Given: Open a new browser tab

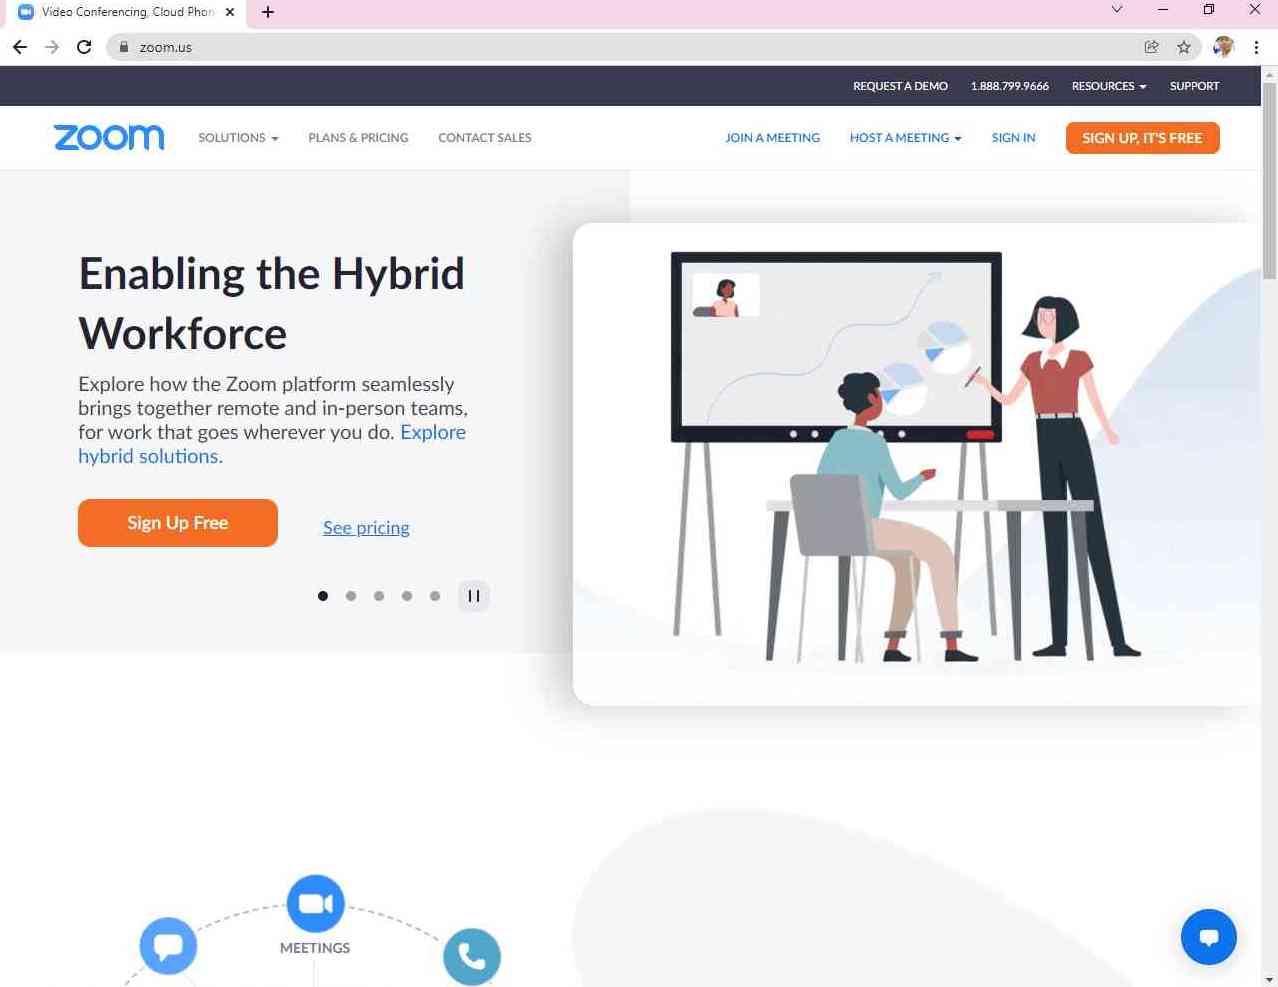Looking at the screenshot, I should (x=268, y=12).
